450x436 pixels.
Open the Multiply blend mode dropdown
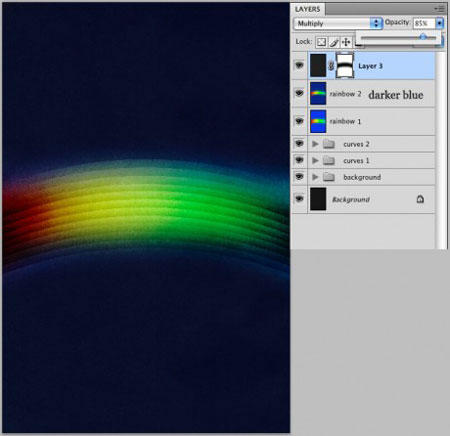[338, 23]
